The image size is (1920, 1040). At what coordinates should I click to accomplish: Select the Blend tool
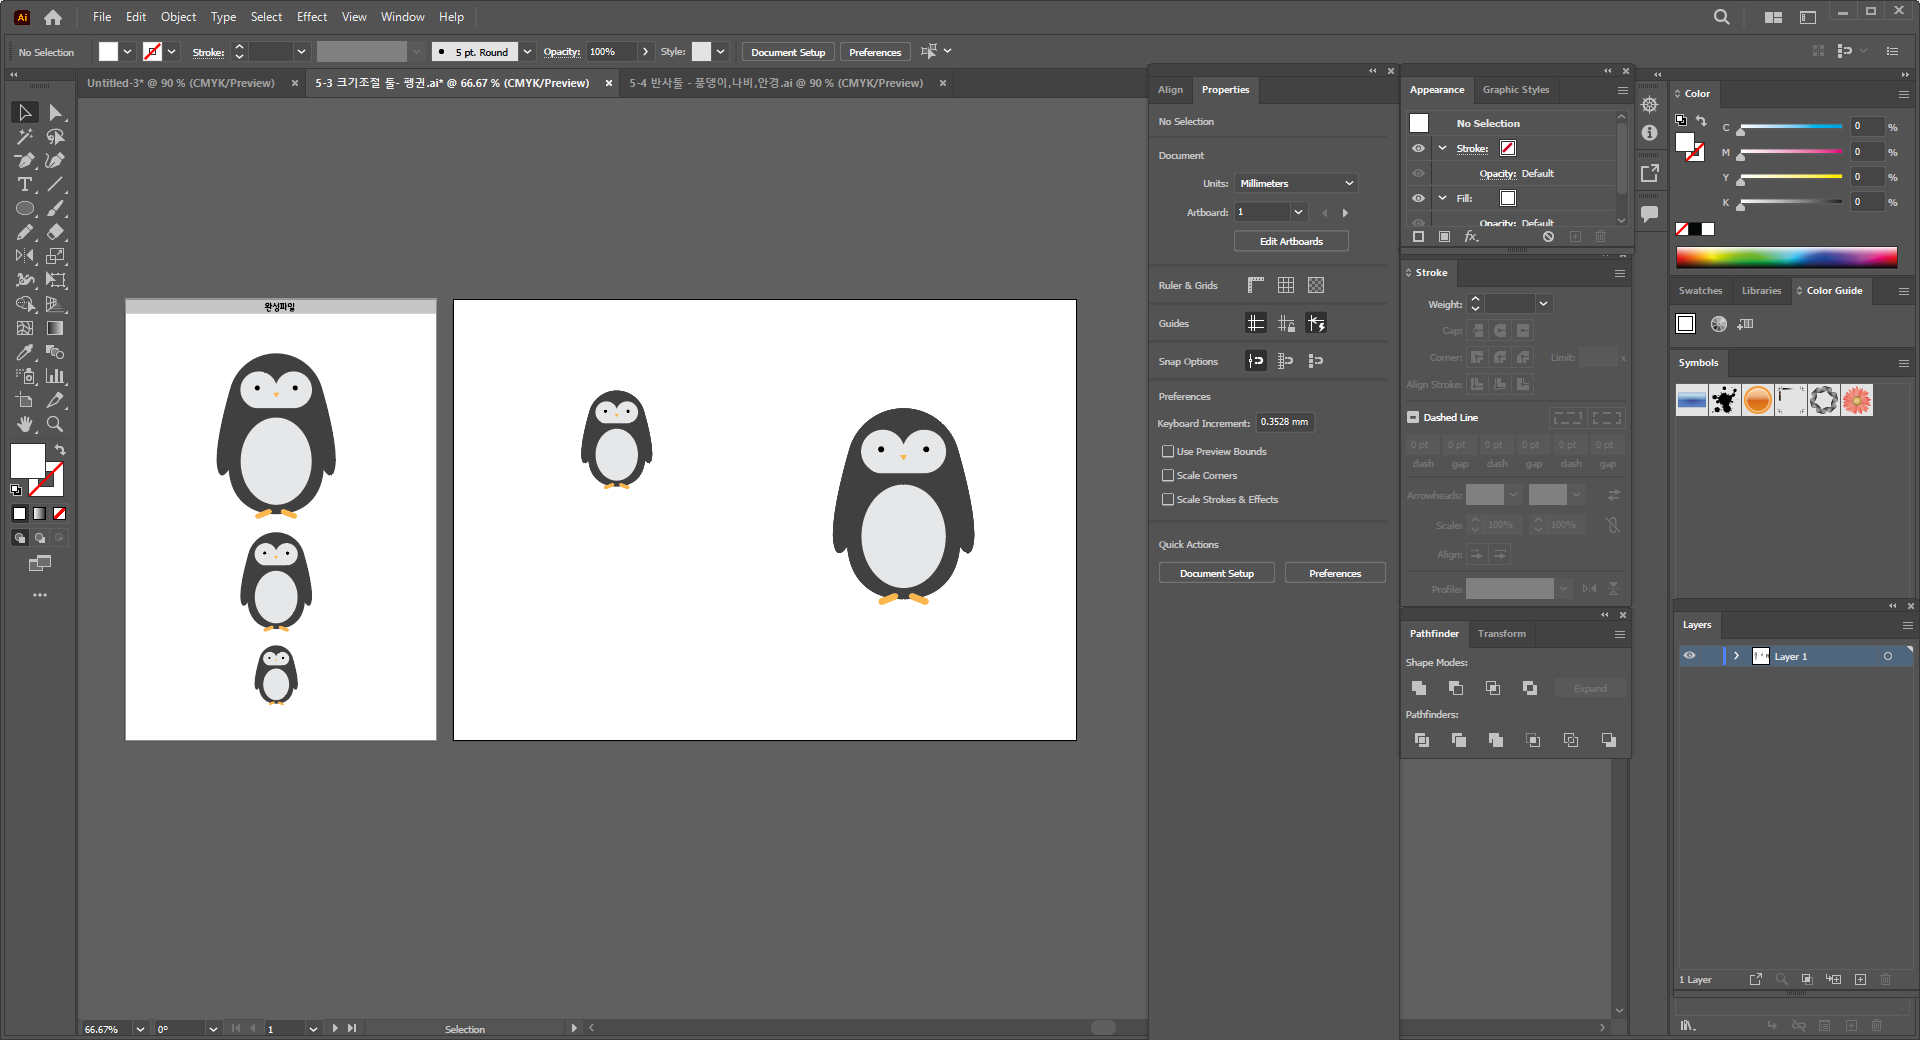[56, 353]
